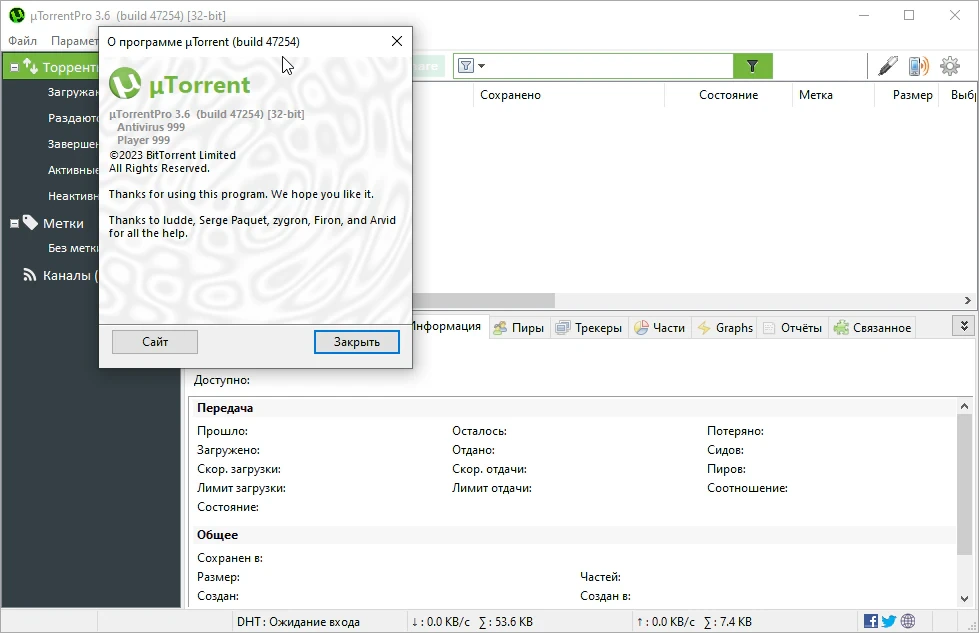Click details pane scrollbar up arrow

[x=964, y=406]
